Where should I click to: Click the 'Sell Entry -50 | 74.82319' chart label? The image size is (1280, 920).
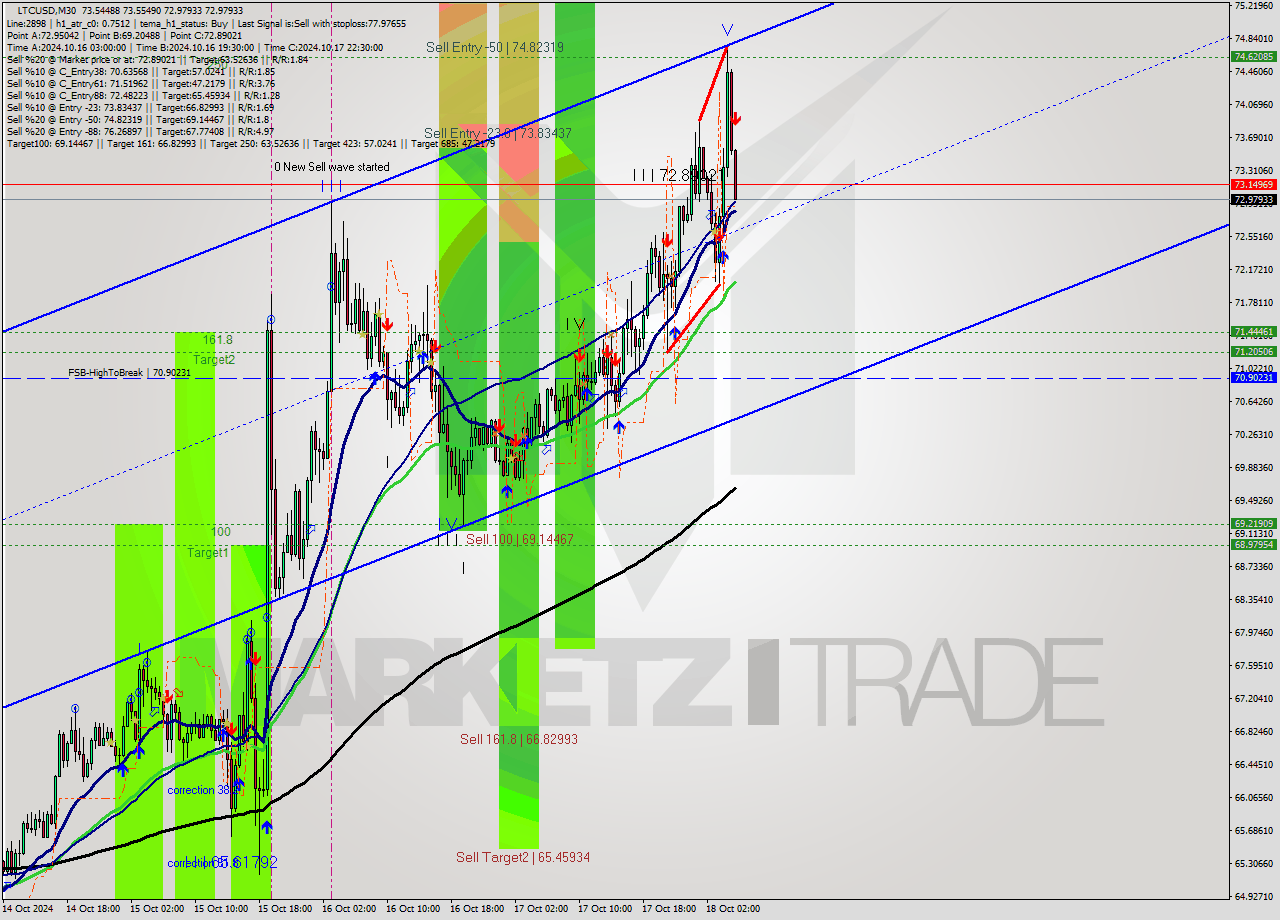(x=494, y=47)
